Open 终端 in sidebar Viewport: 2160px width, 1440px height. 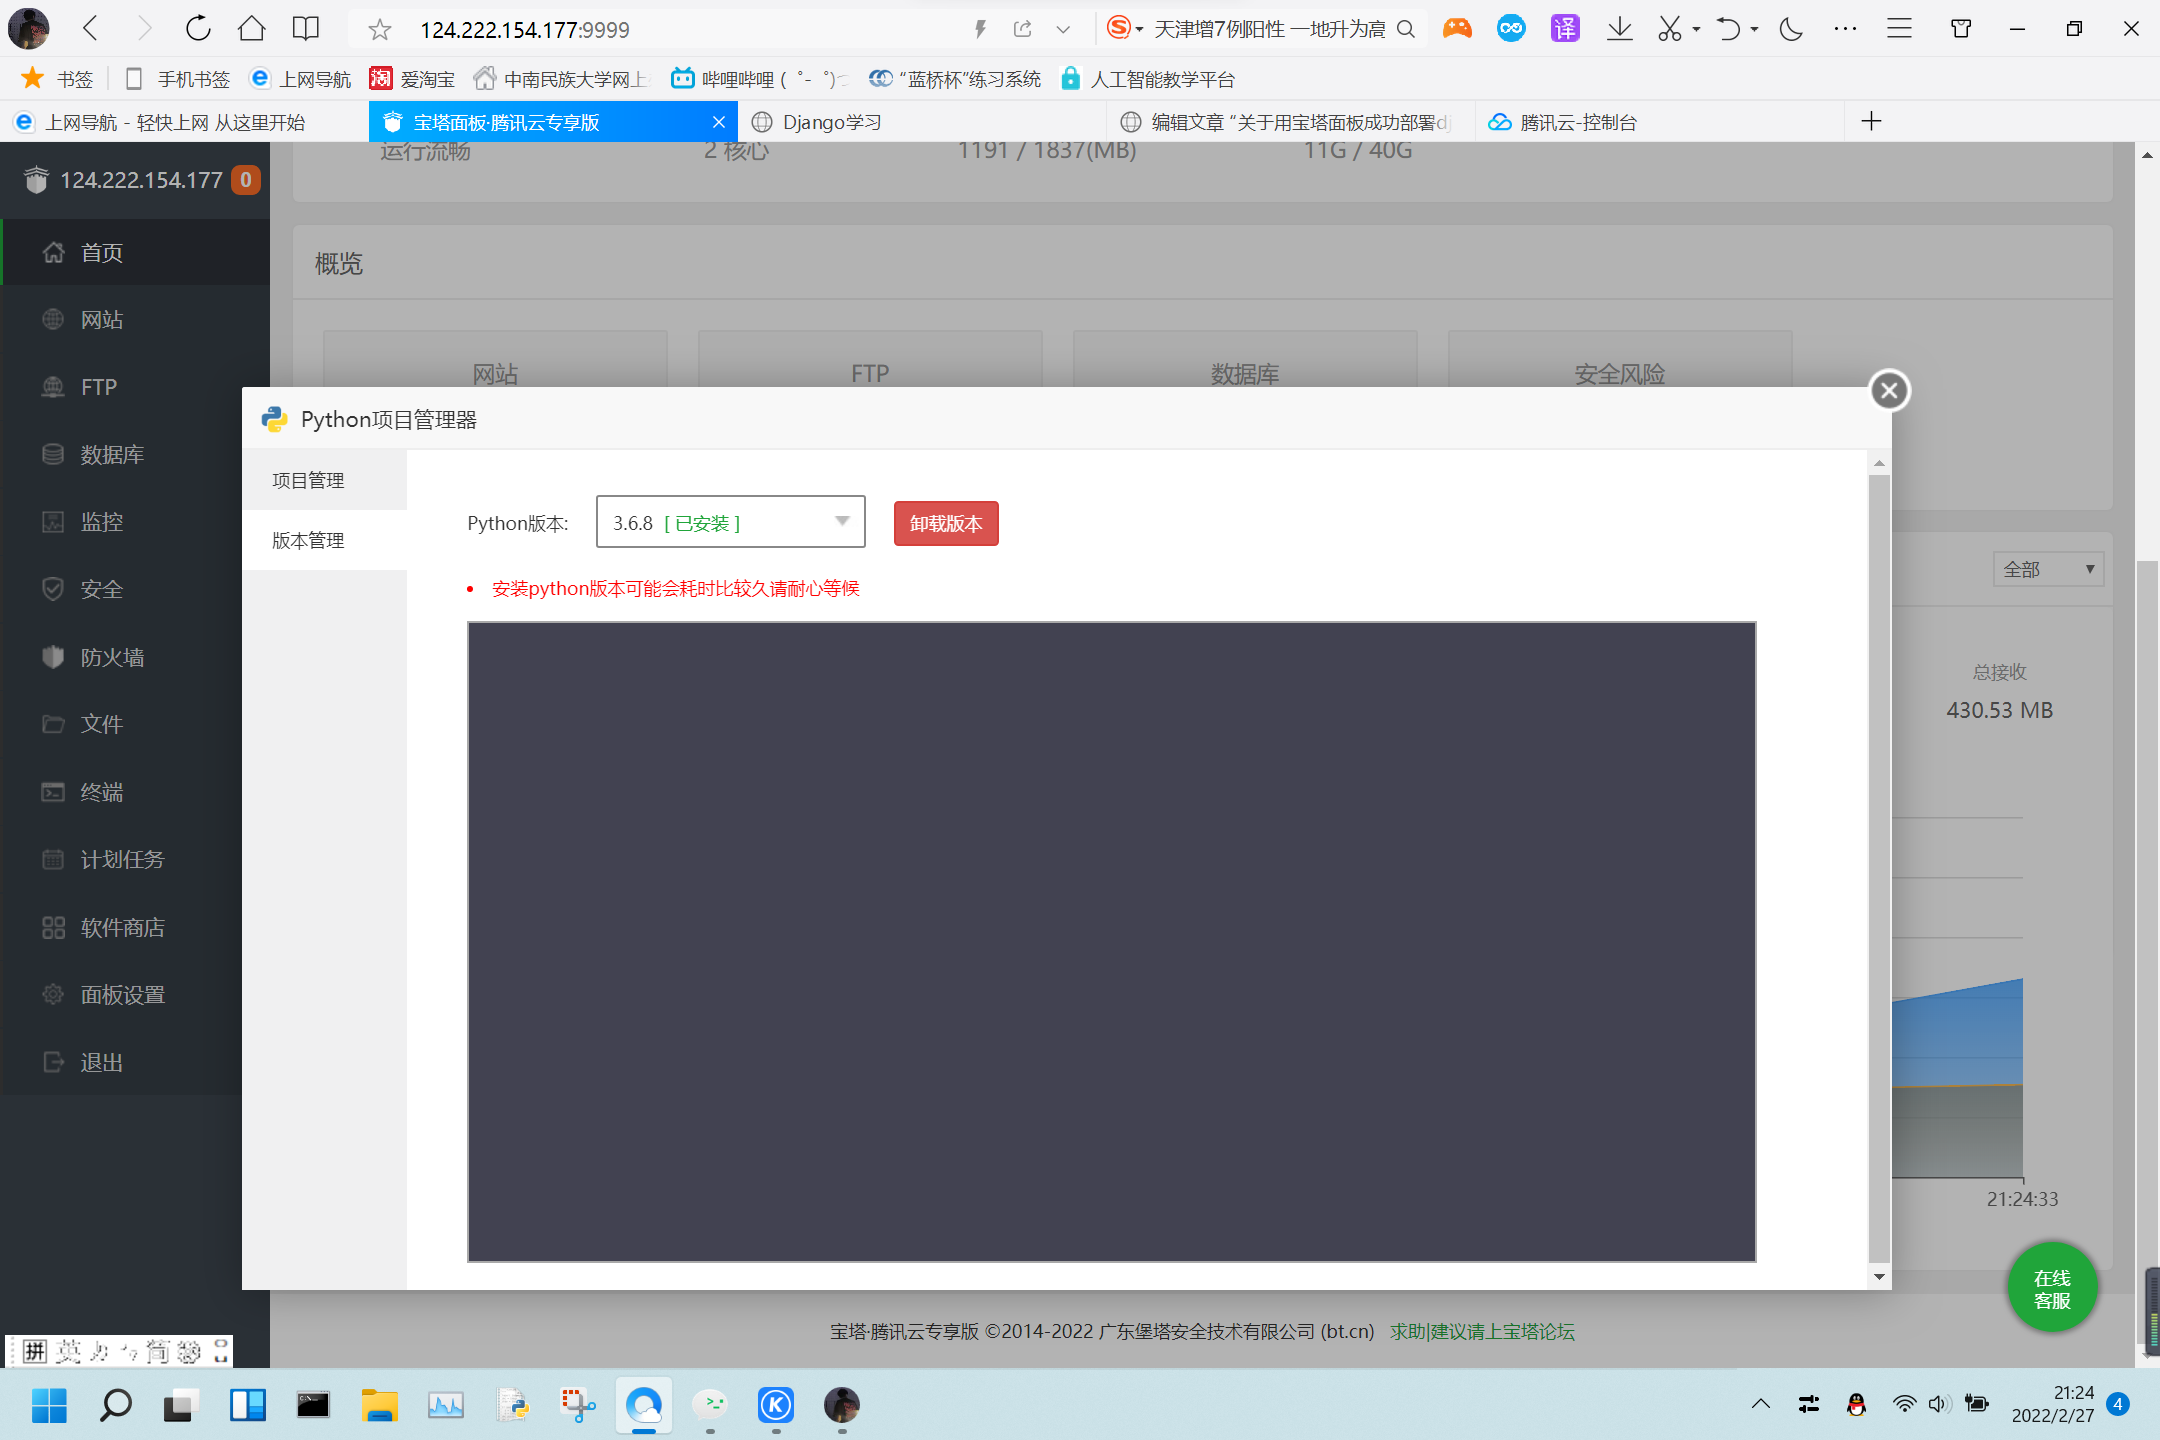pos(123,792)
